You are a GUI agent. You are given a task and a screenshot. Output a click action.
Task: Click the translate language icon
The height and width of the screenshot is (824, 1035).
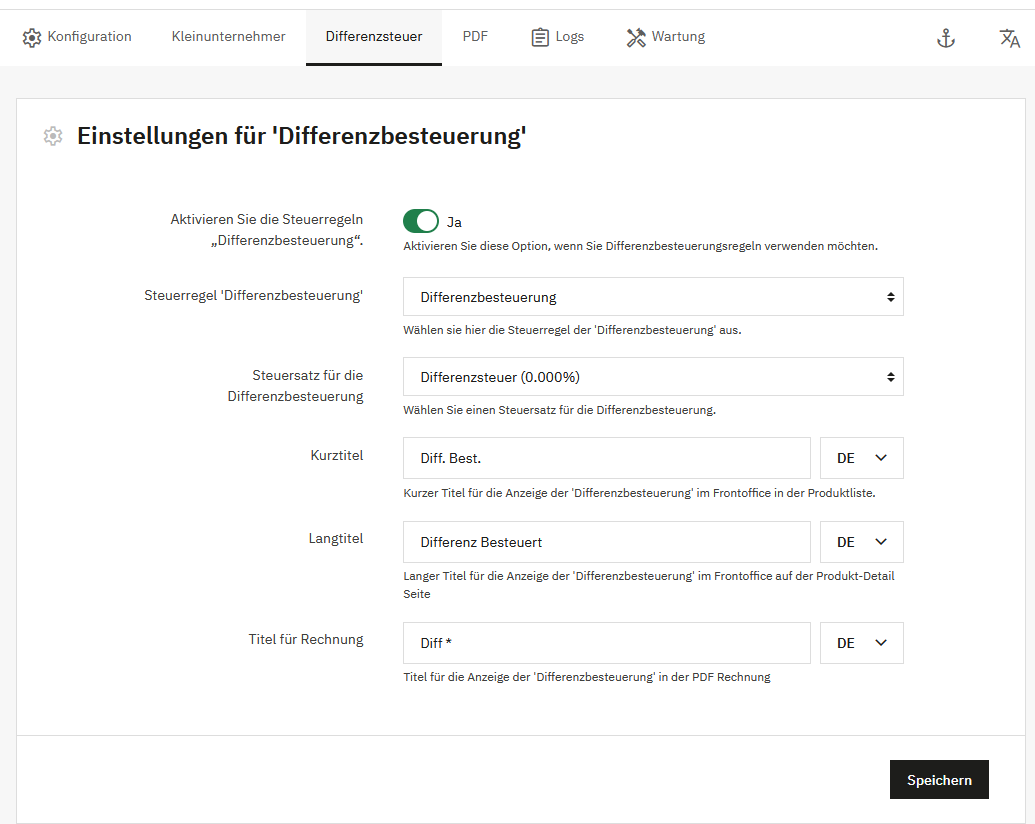1009,38
